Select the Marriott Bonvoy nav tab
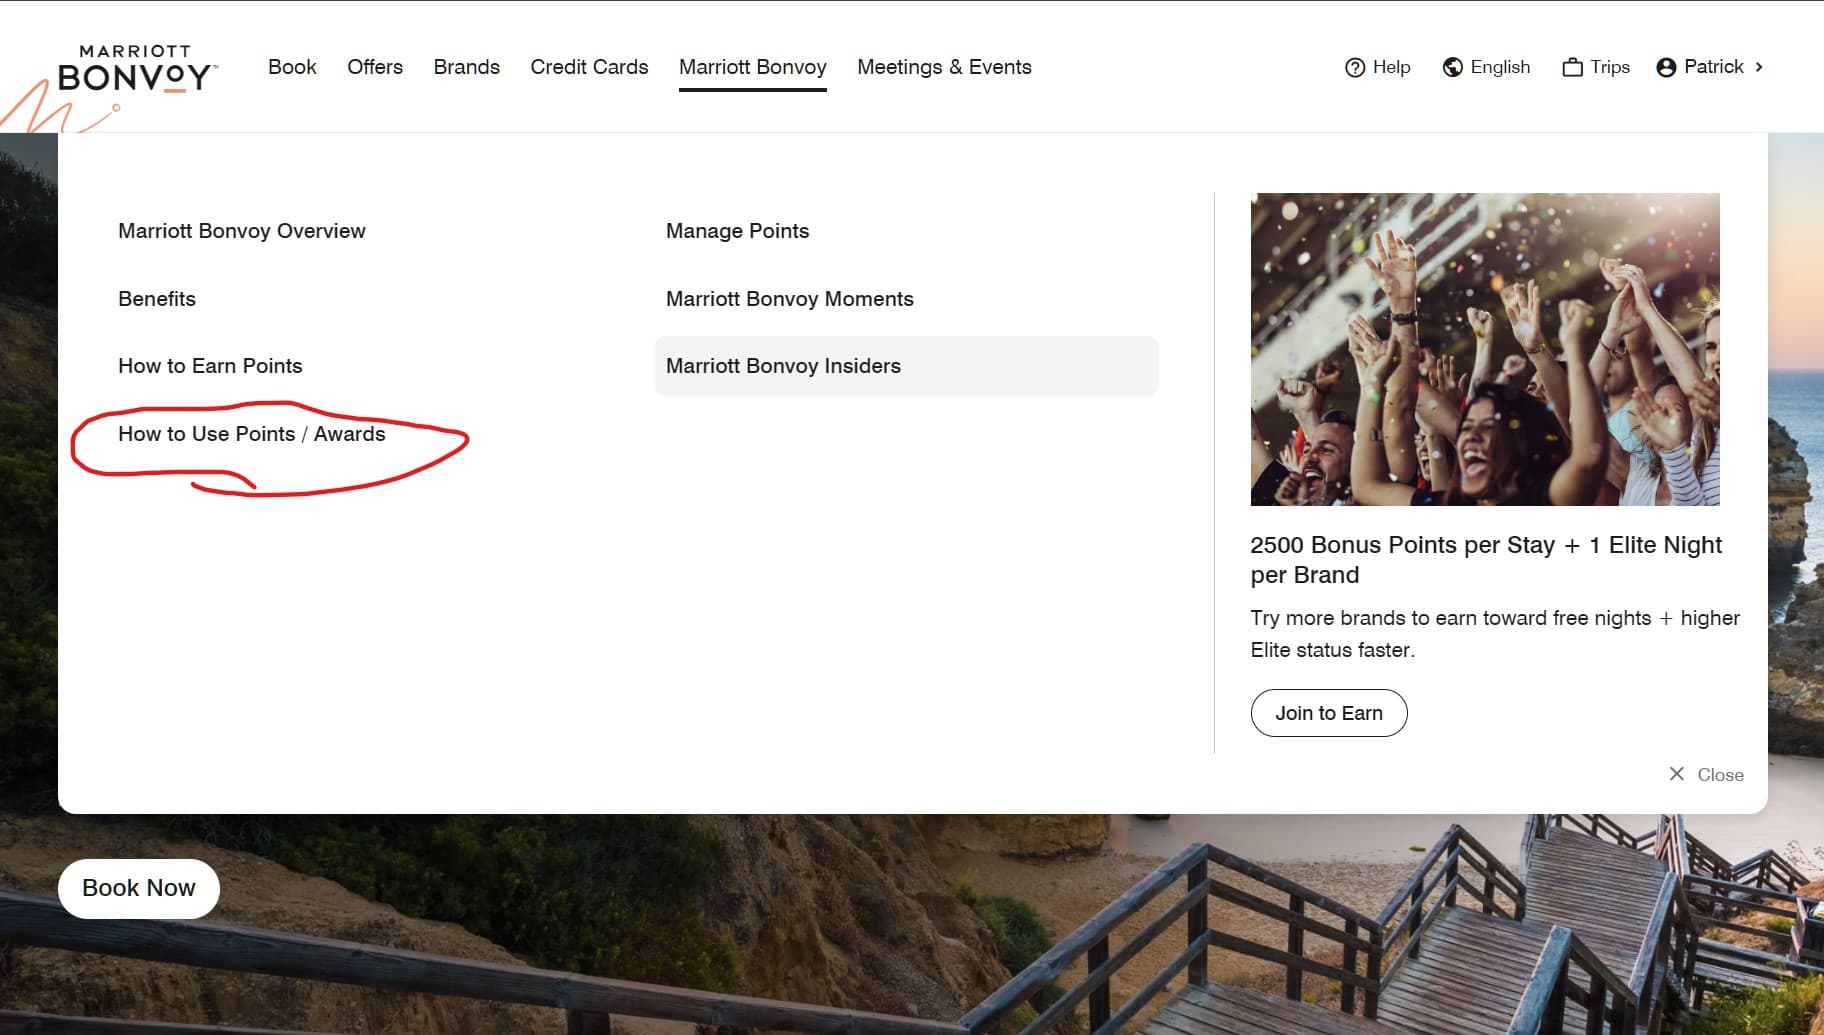 click(x=753, y=67)
